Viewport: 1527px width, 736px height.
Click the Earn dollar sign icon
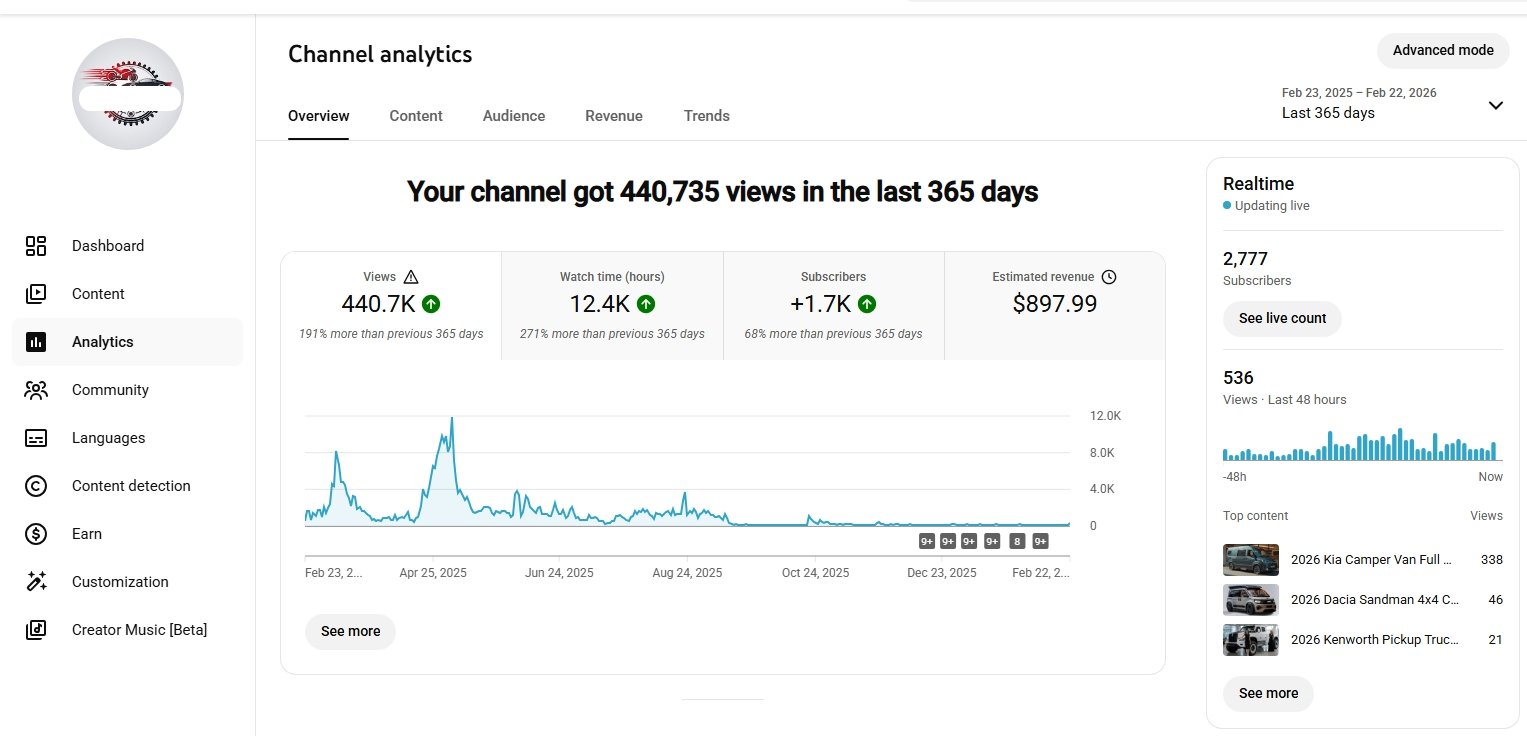[36, 534]
